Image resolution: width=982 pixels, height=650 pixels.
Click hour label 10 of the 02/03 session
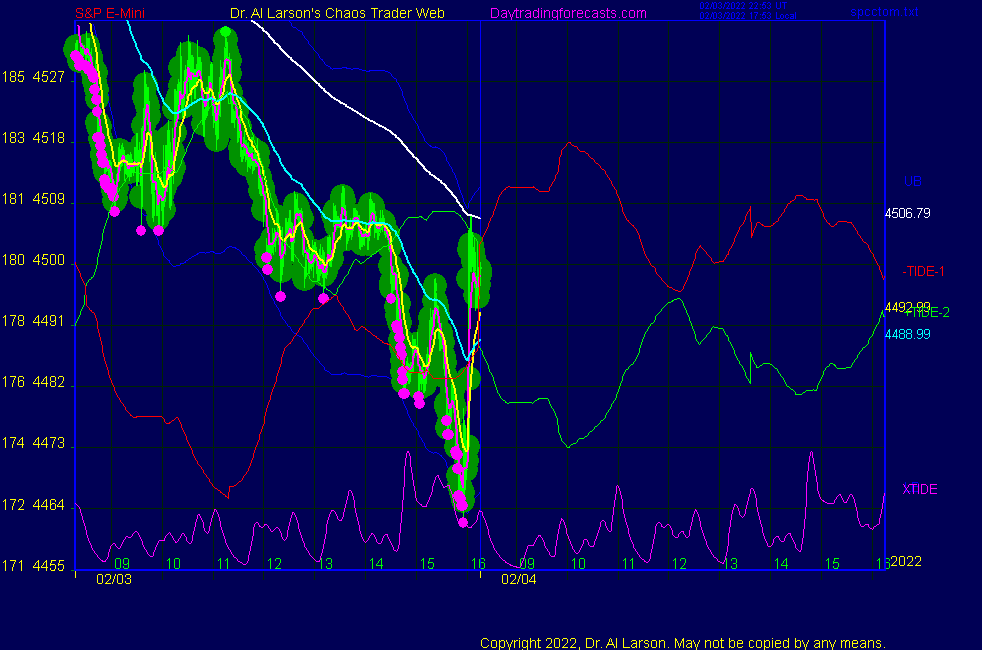pyautogui.click(x=173, y=564)
